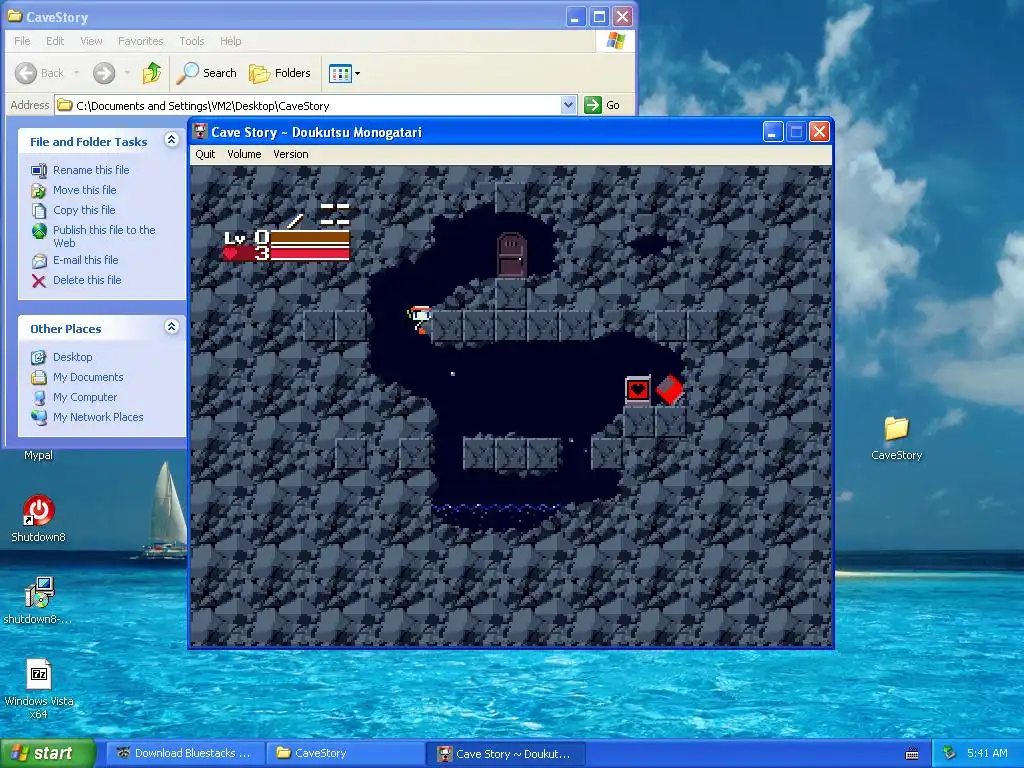The image size is (1024, 768).
Task: Click the red X delete icon
Action: pos(39,281)
